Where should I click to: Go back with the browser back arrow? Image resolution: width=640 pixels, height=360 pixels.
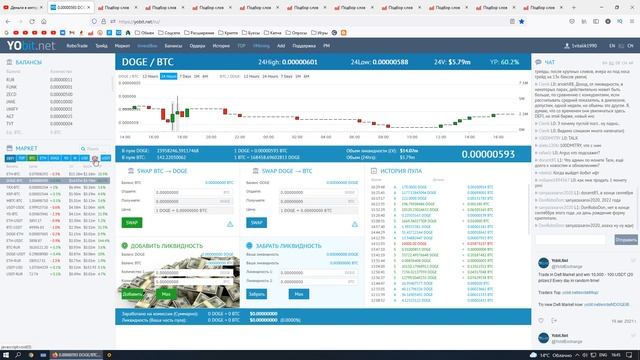[9, 21]
